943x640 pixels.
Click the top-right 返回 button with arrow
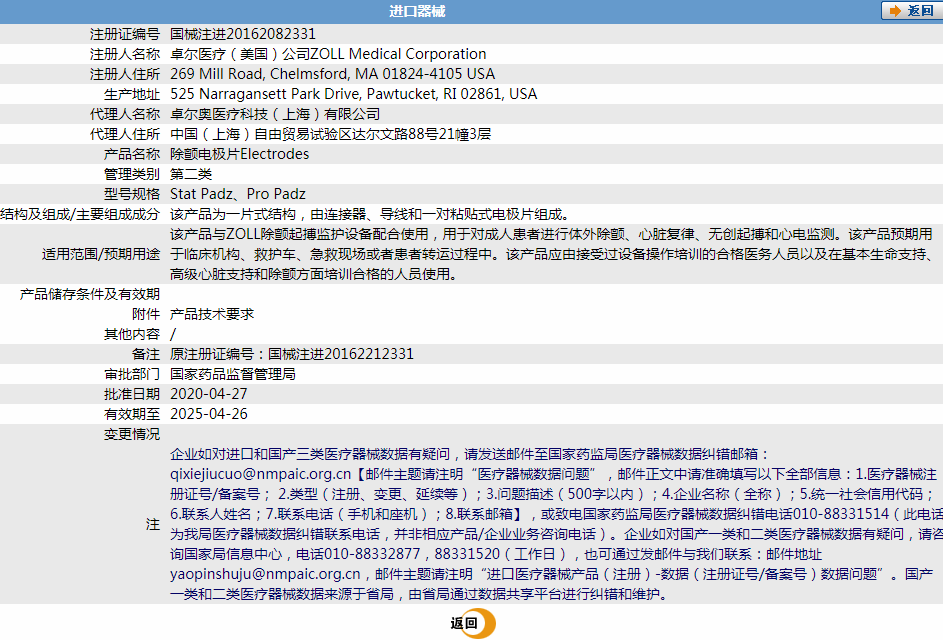pos(908,11)
